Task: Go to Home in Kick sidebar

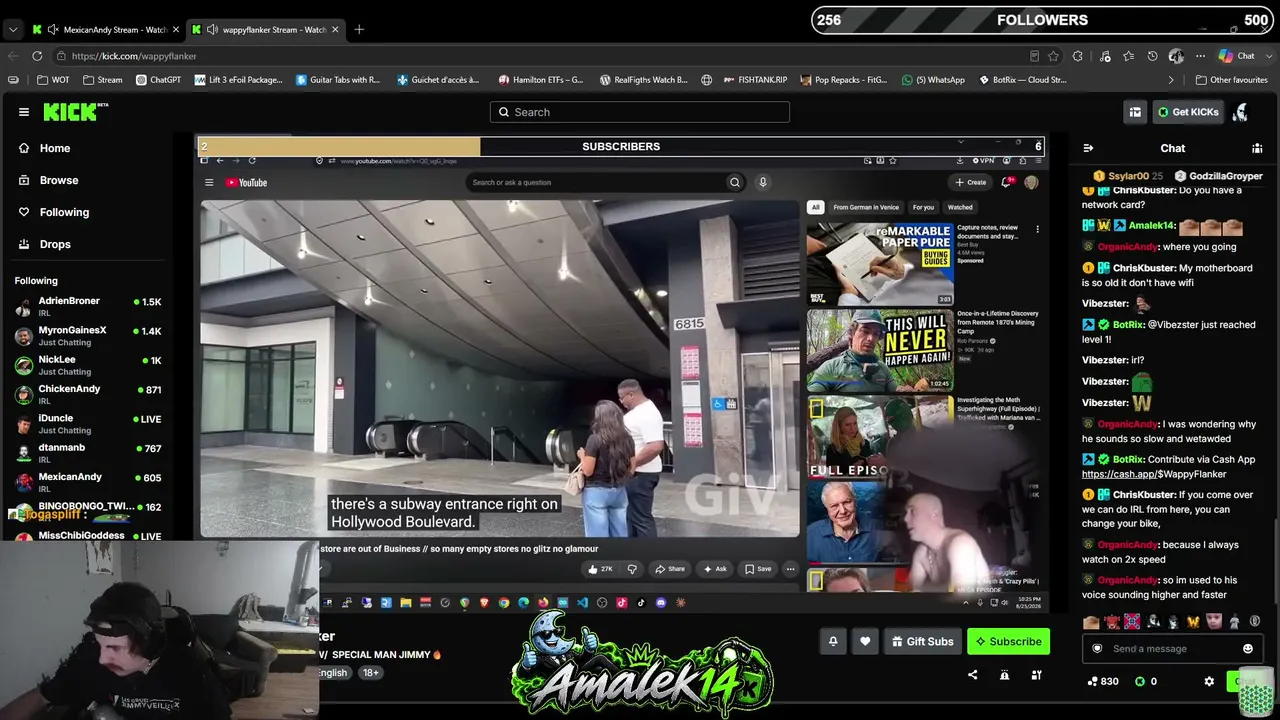Action: [55, 148]
